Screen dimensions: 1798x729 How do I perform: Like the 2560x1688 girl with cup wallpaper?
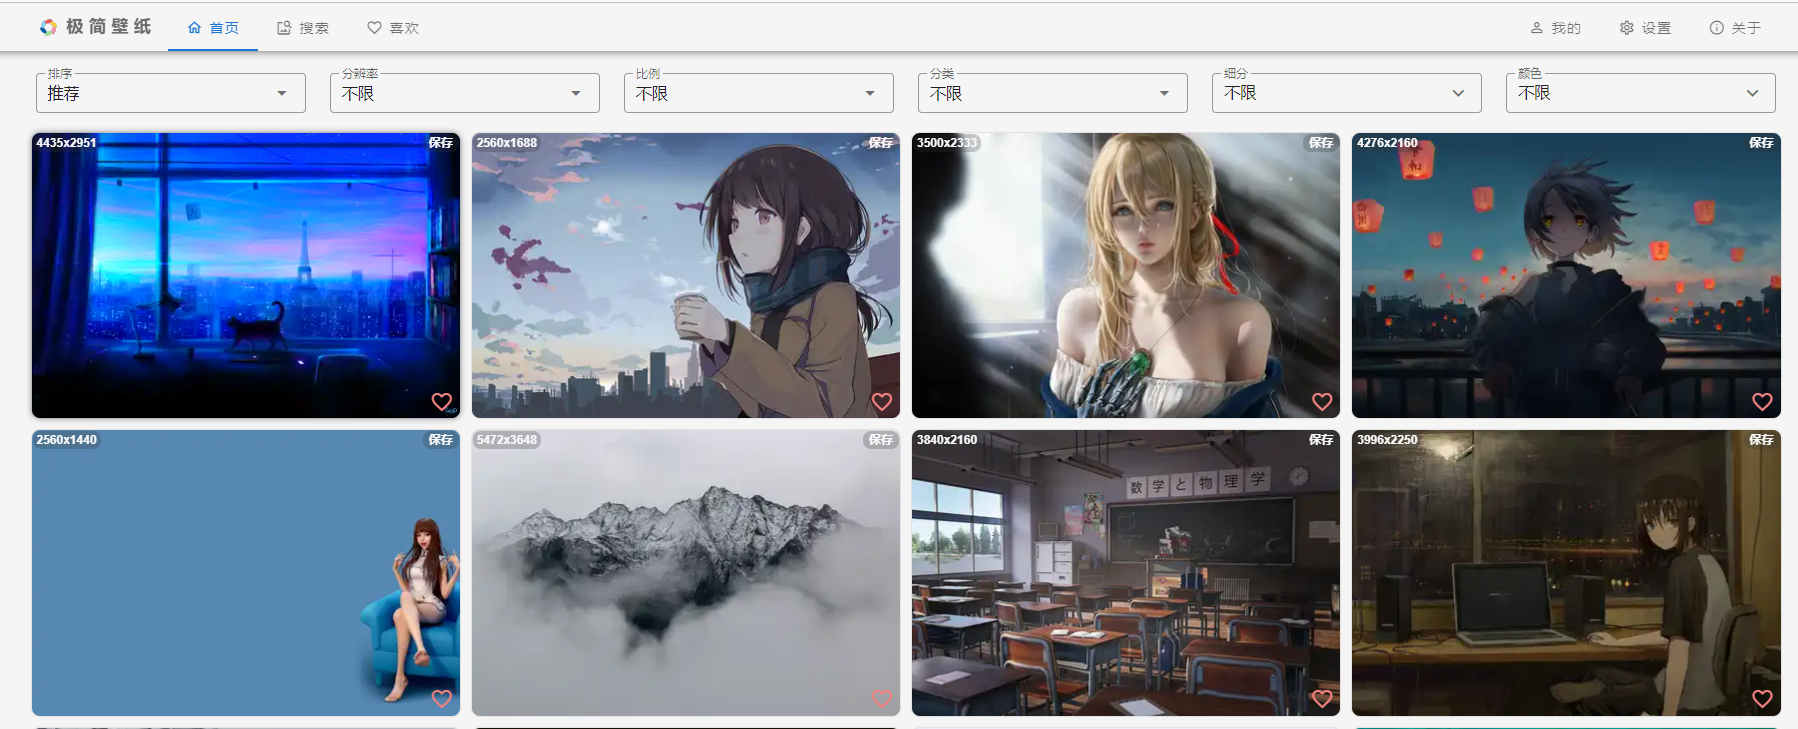point(882,402)
